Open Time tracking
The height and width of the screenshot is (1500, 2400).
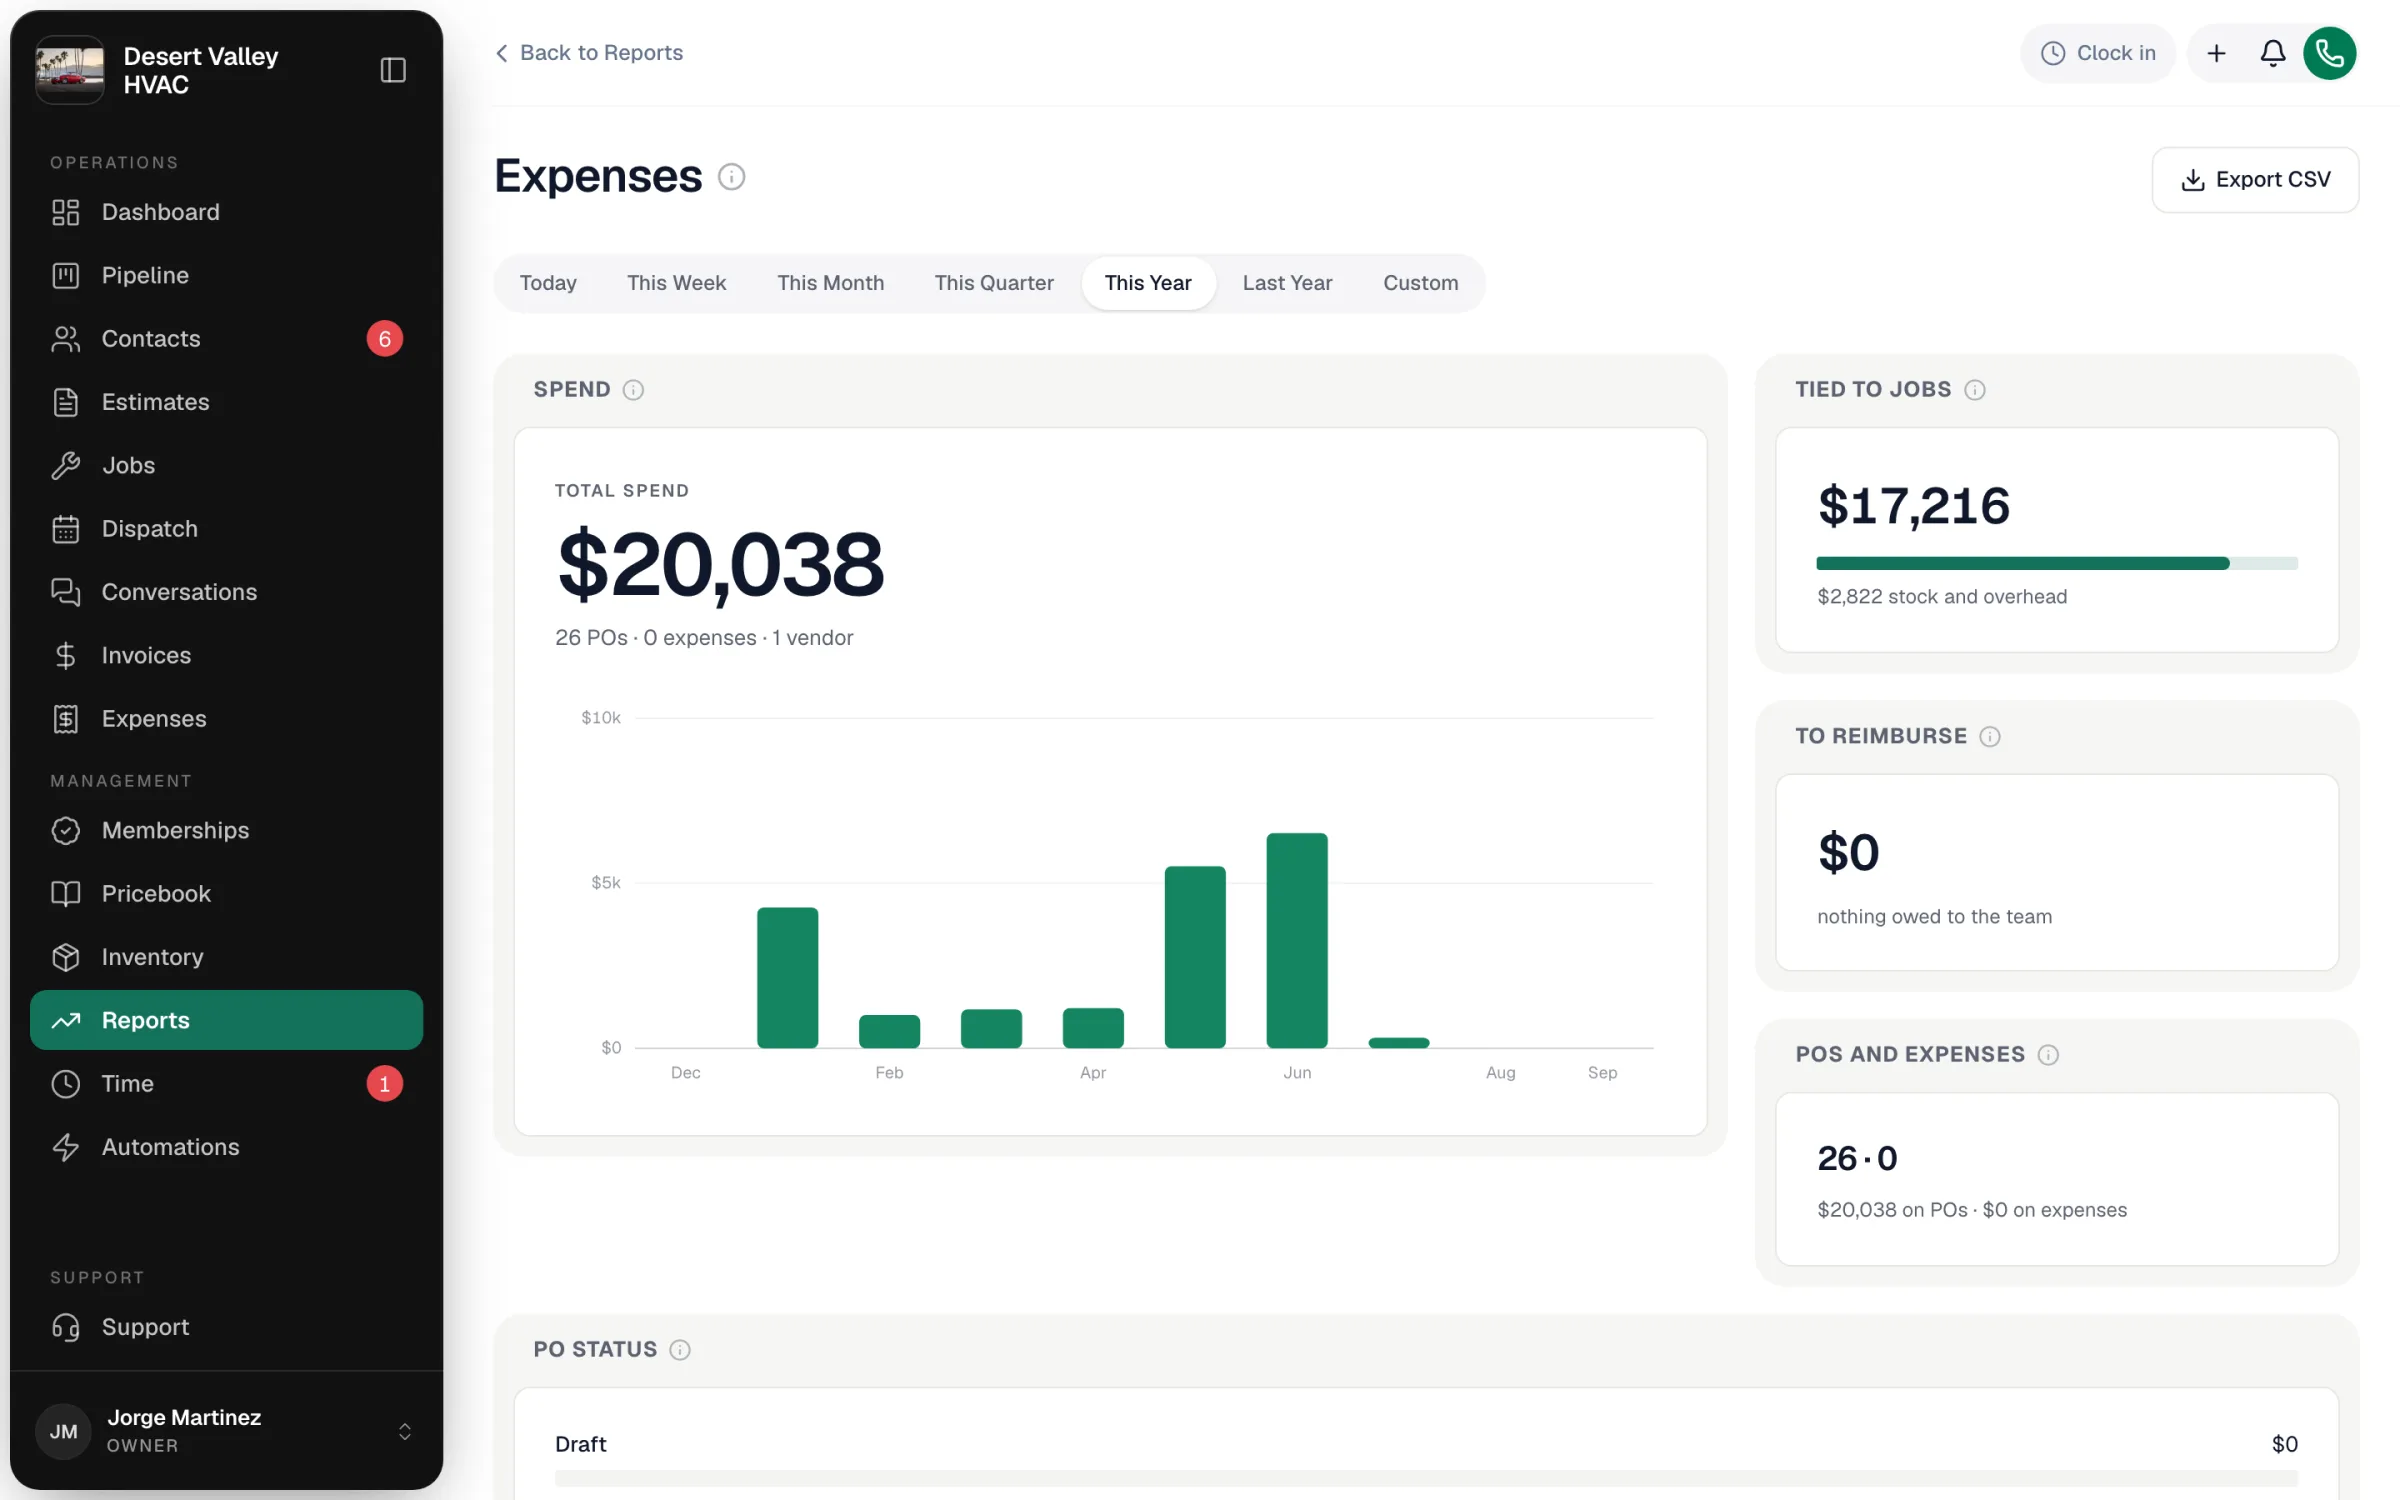tap(226, 1084)
